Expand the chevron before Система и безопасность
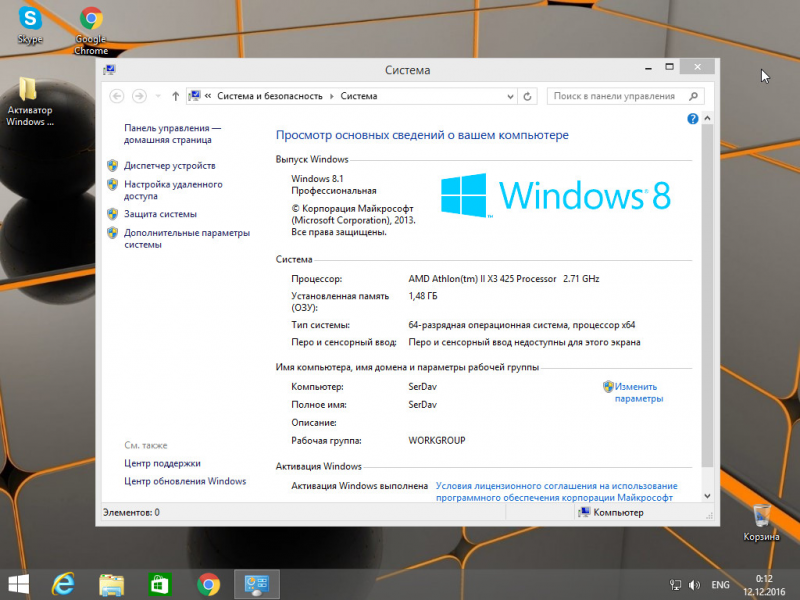Viewport: 800px width, 600px height. tap(208, 96)
